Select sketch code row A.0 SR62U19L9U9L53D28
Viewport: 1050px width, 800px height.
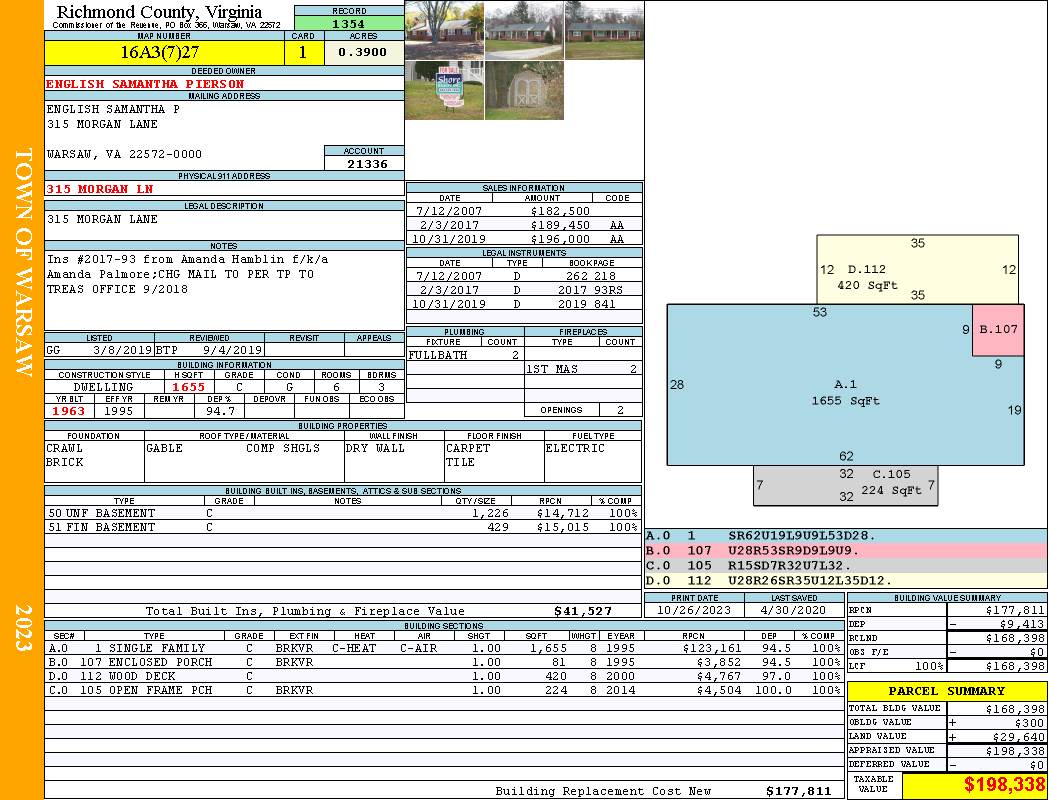[x=846, y=536]
